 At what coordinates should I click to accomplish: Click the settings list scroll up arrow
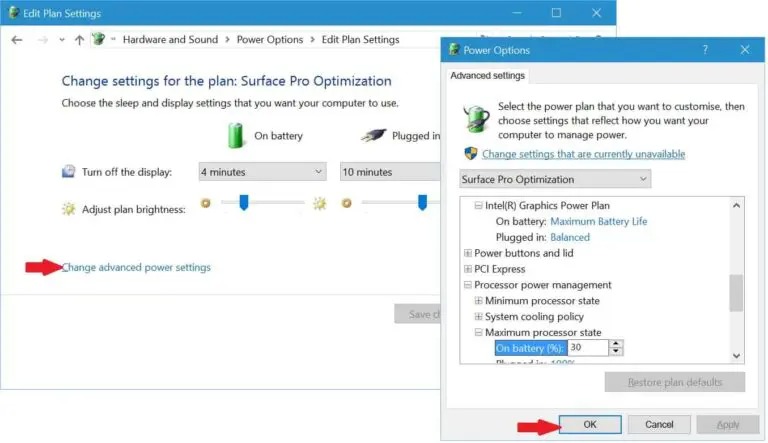click(736, 206)
